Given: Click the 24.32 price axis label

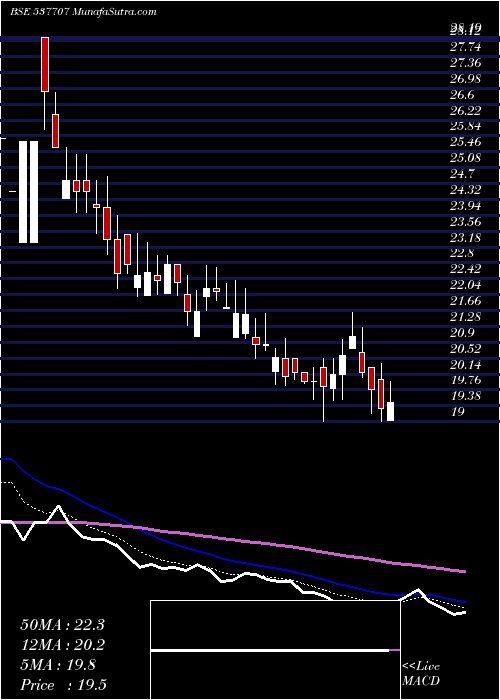Looking at the screenshot, I should (x=466, y=190).
